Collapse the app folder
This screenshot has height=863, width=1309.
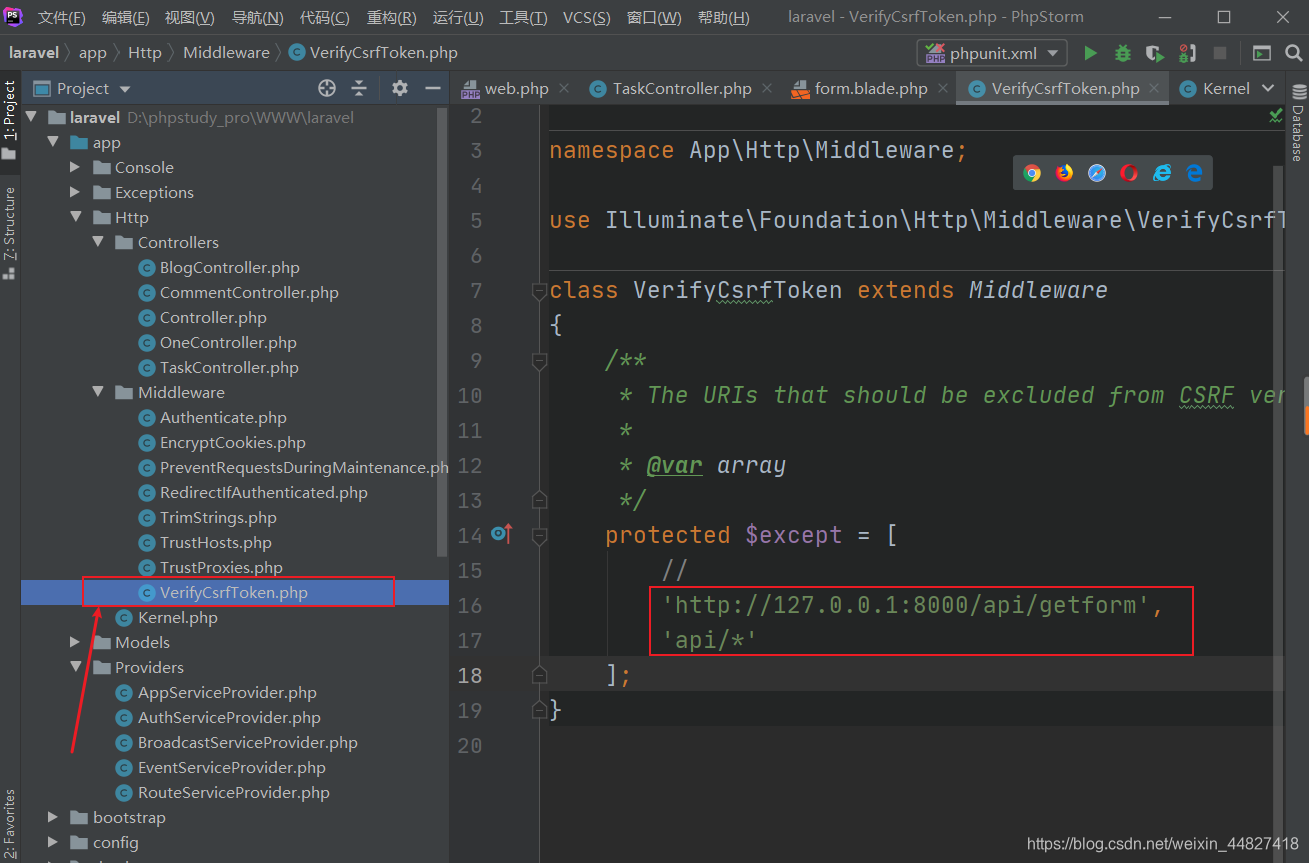(53, 142)
